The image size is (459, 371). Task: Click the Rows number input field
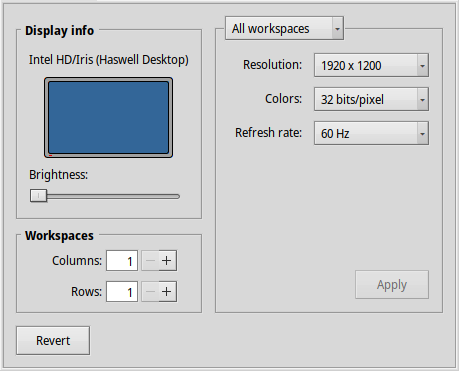coord(122,292)
